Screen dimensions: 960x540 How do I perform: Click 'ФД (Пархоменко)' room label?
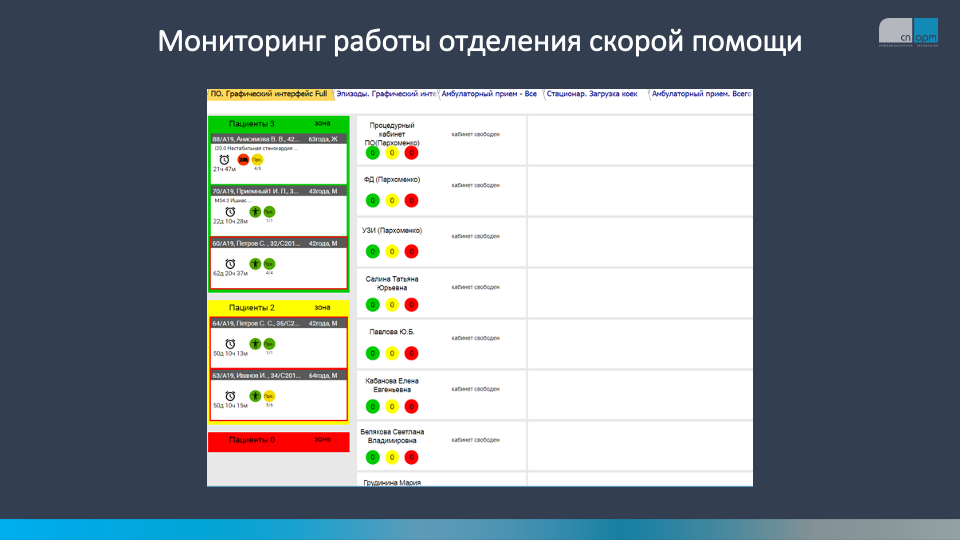tap(392, 180)
